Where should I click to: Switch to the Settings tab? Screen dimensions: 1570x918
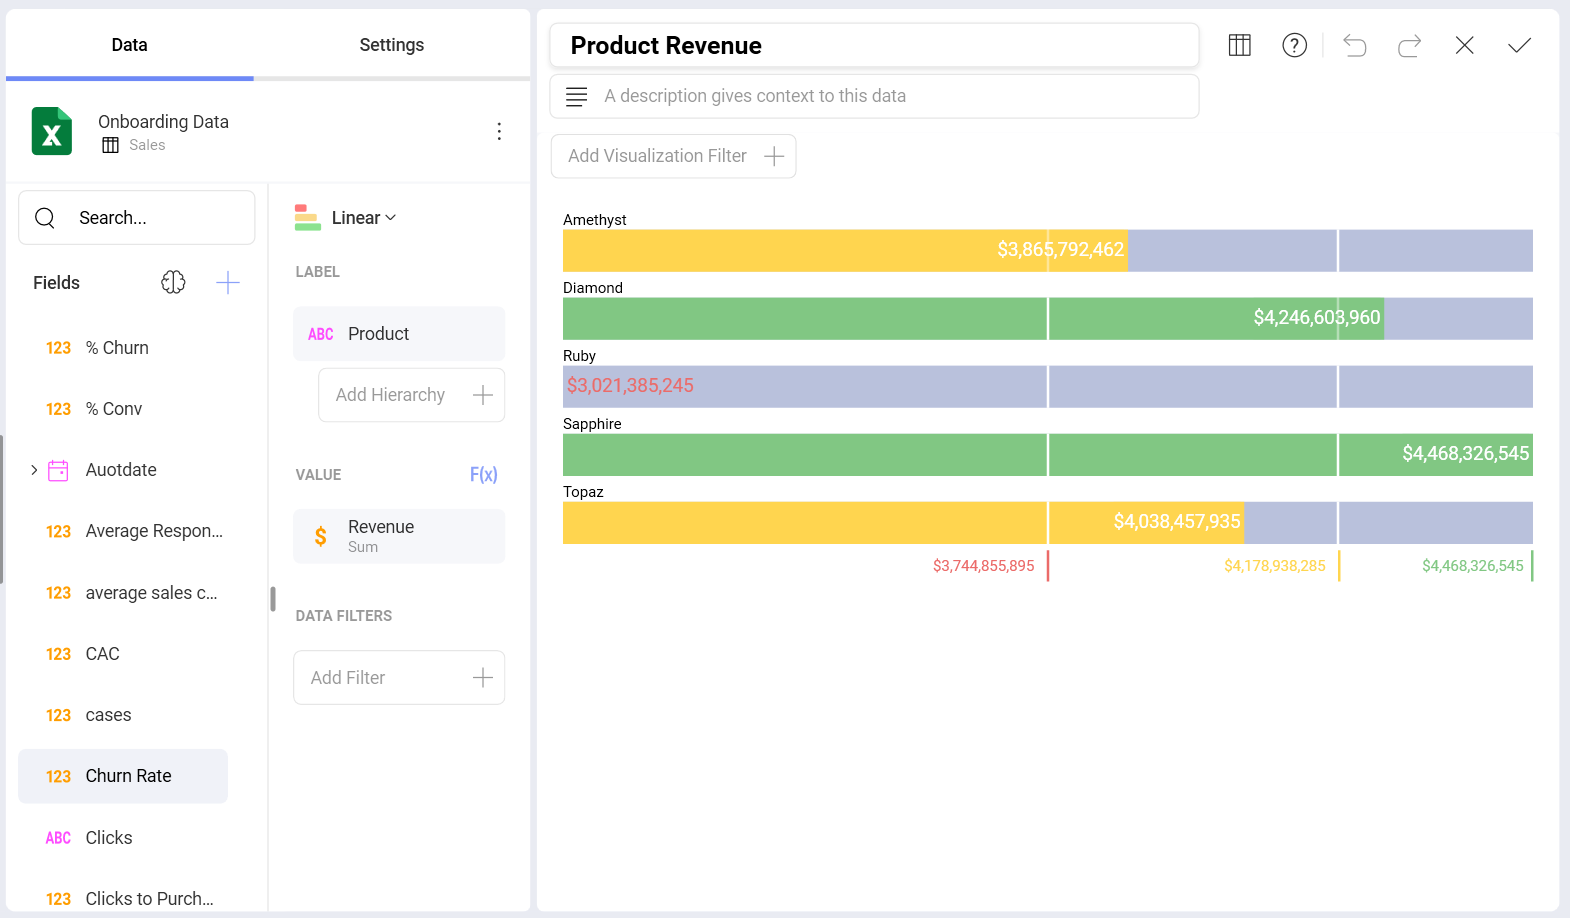click(391, 45)
